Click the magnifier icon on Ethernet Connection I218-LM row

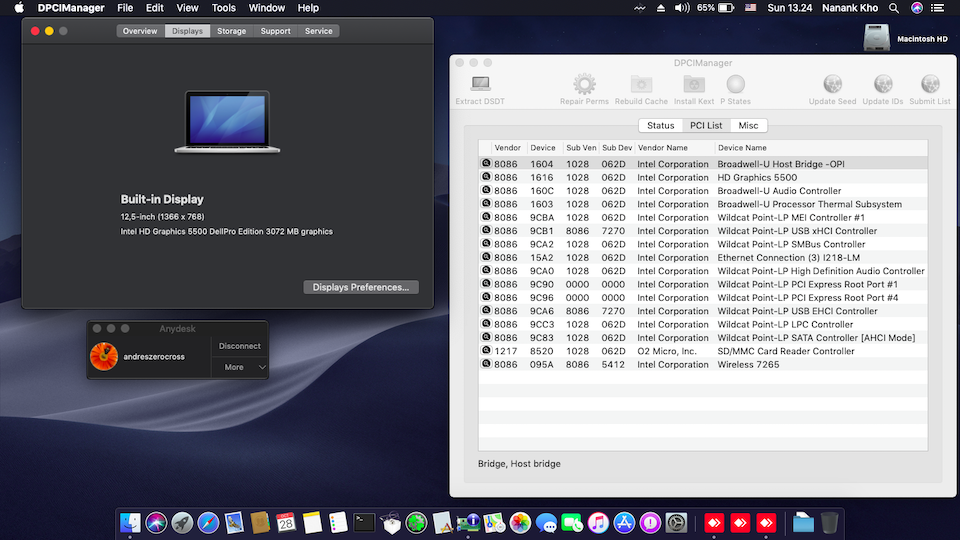pos(486,257)
